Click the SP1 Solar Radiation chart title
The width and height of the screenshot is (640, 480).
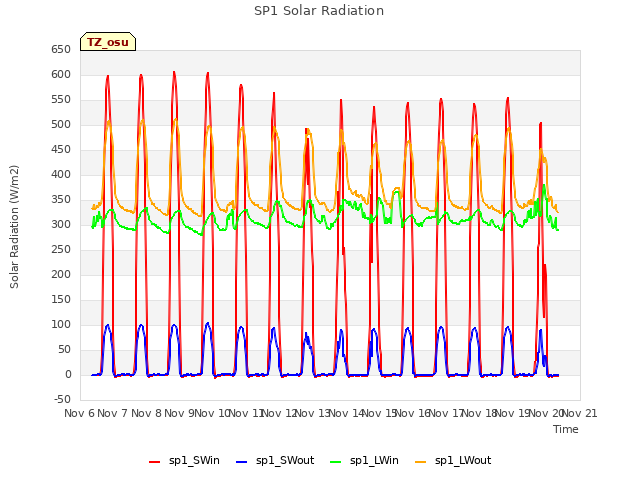coord(319,11)
